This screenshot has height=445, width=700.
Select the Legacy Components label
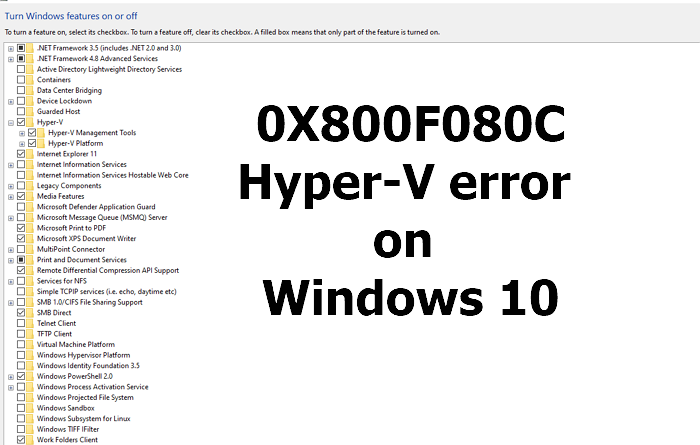[69, 186]
